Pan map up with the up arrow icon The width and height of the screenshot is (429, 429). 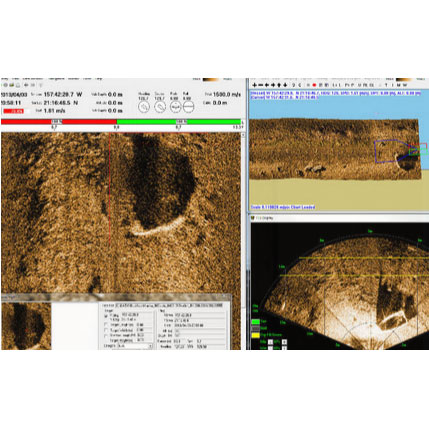coord(279,85)
